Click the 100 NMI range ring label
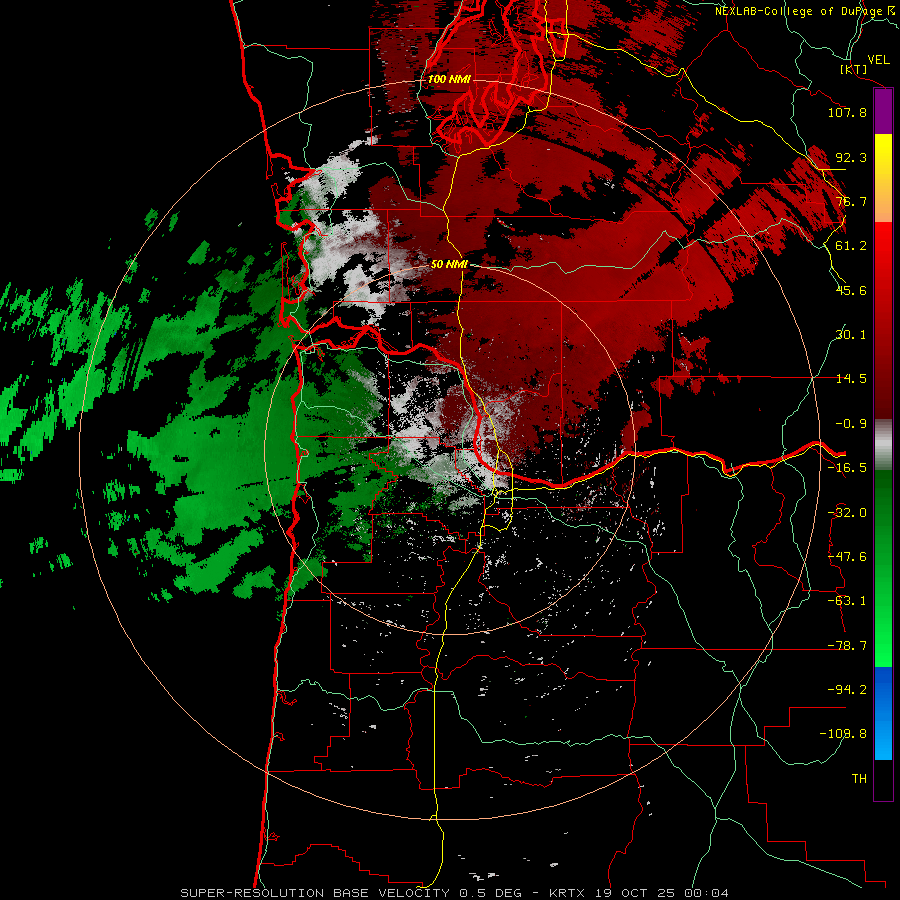The image size is (900, 900). tap(449, 79)
